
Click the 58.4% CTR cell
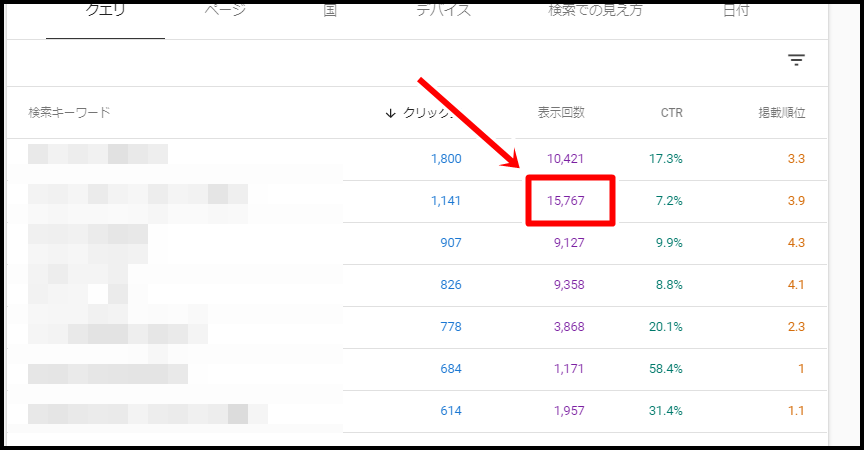click(666, 369)
